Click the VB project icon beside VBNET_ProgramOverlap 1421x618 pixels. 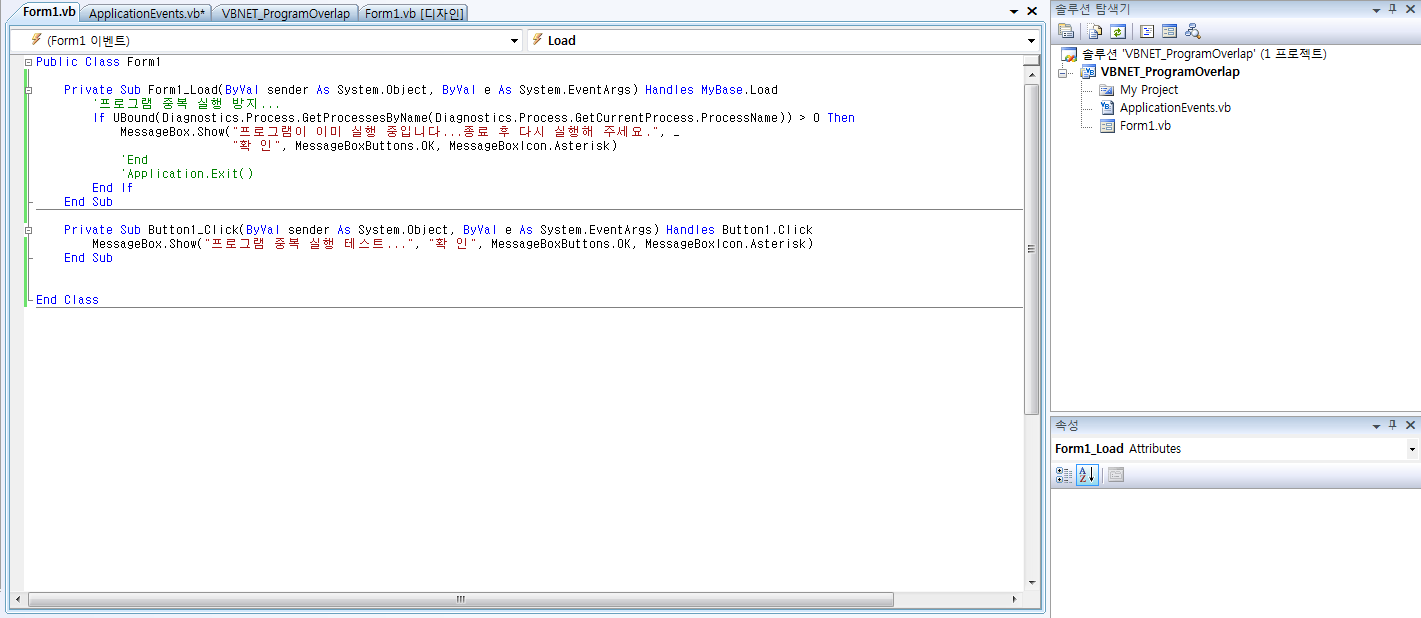pyautogui.click(x=1088, y=72)
